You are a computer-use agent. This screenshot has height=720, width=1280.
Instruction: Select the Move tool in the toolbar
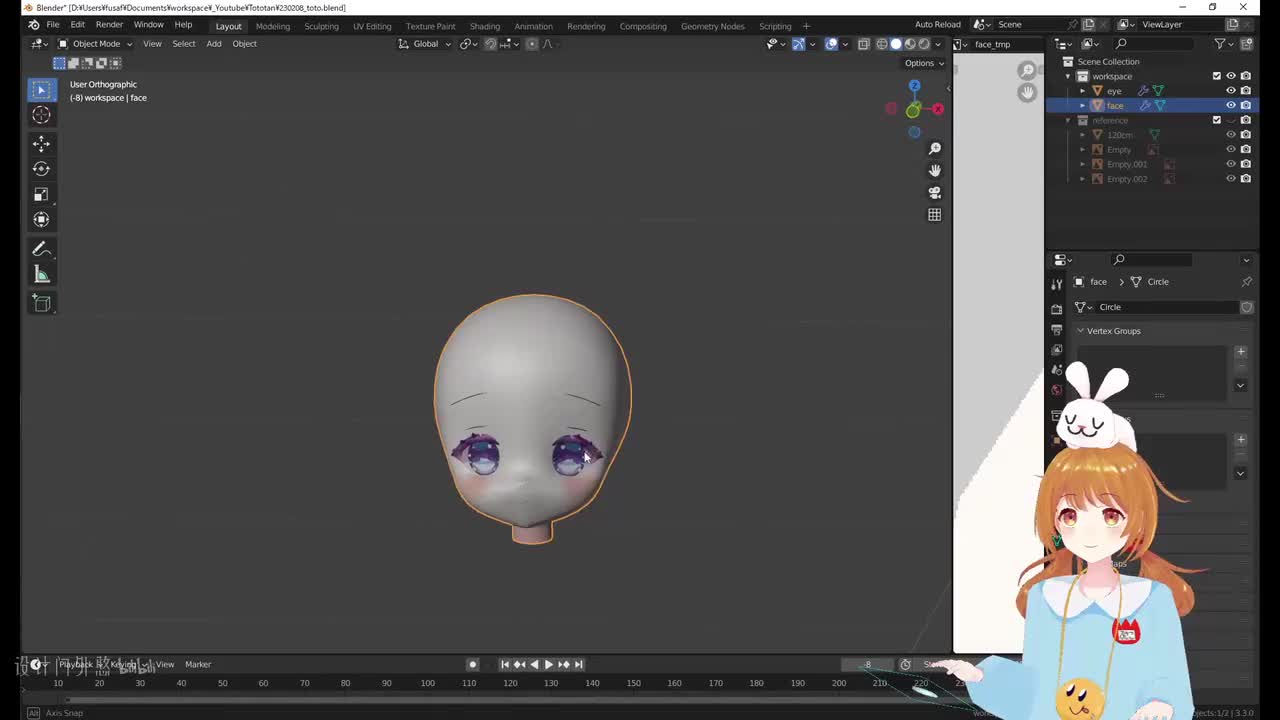[x=41, y=144]
